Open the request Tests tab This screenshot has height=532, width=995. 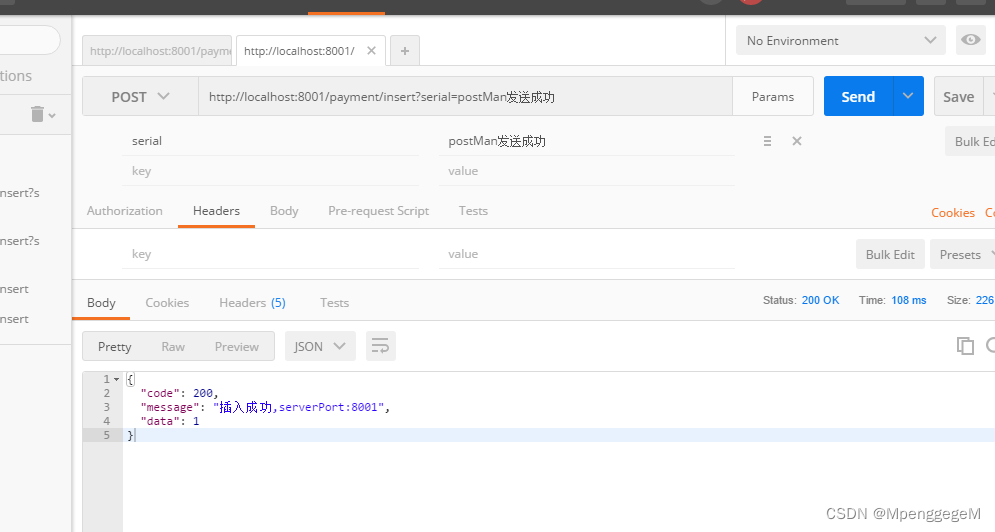pos(473,211)
